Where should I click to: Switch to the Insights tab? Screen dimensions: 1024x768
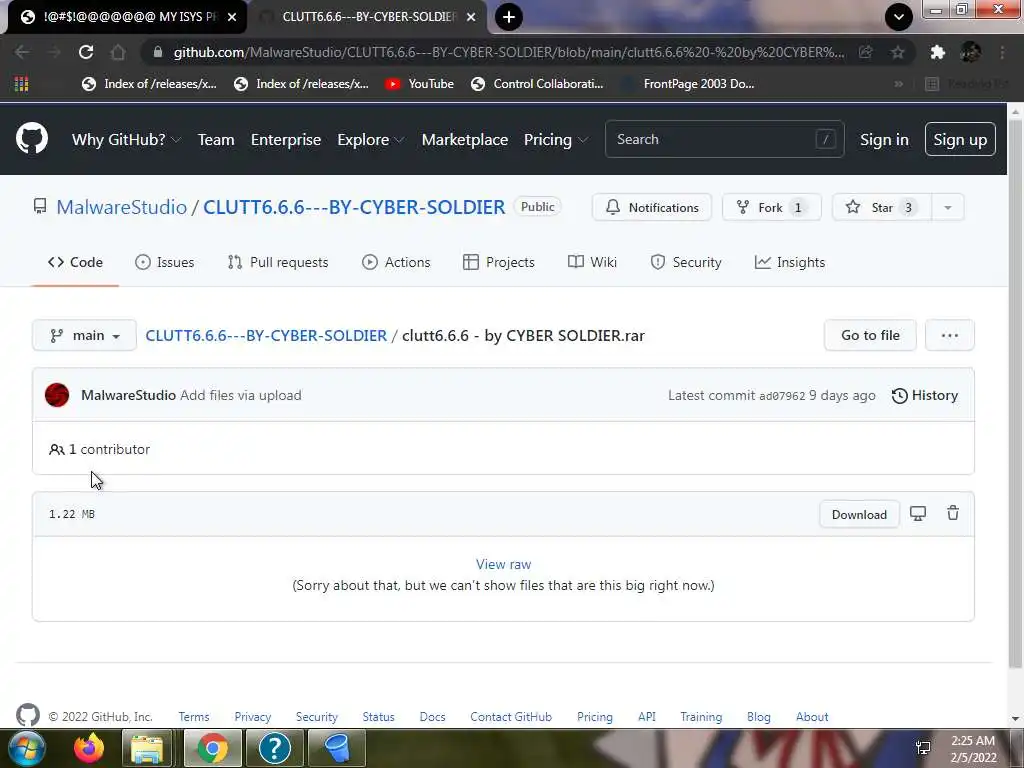(790, 262)
